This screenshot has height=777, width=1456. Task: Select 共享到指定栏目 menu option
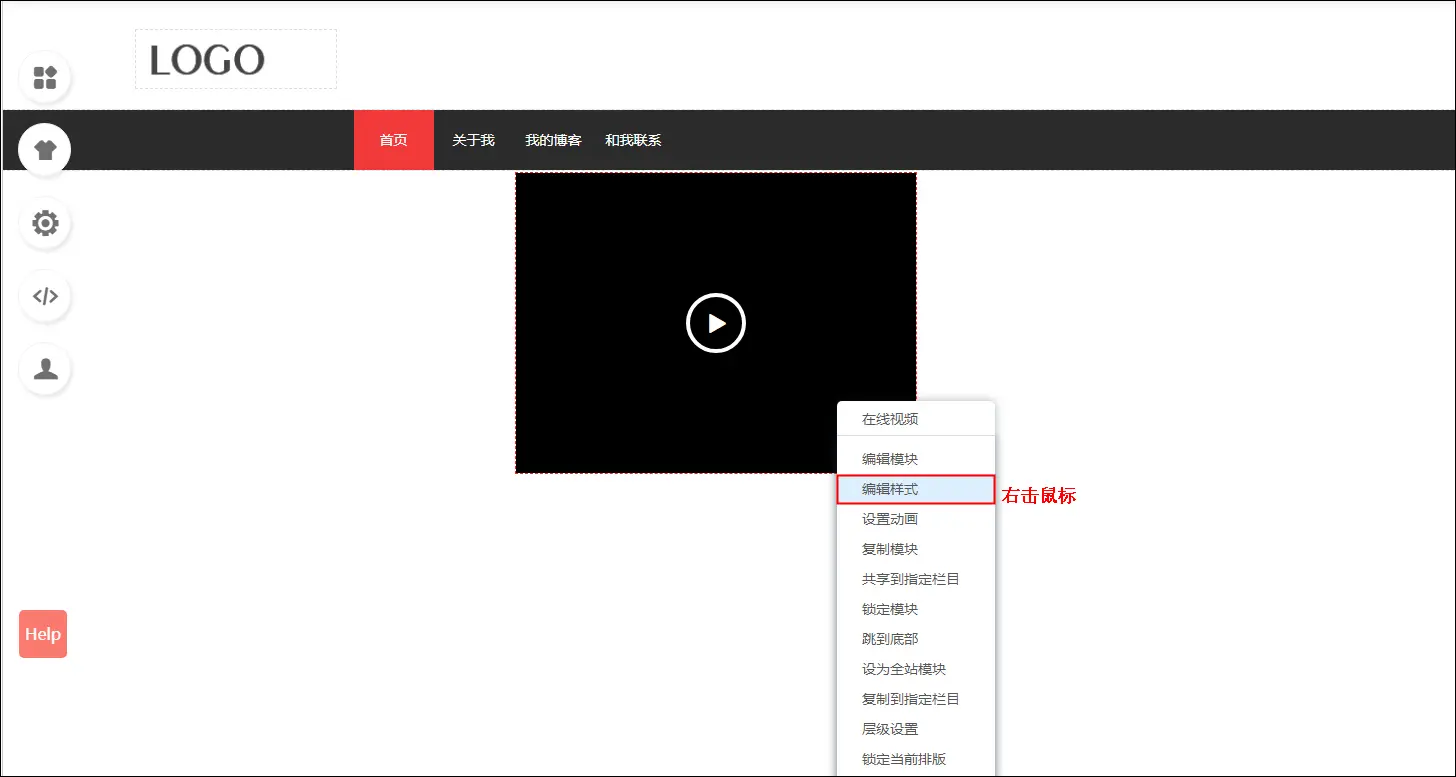910,579
